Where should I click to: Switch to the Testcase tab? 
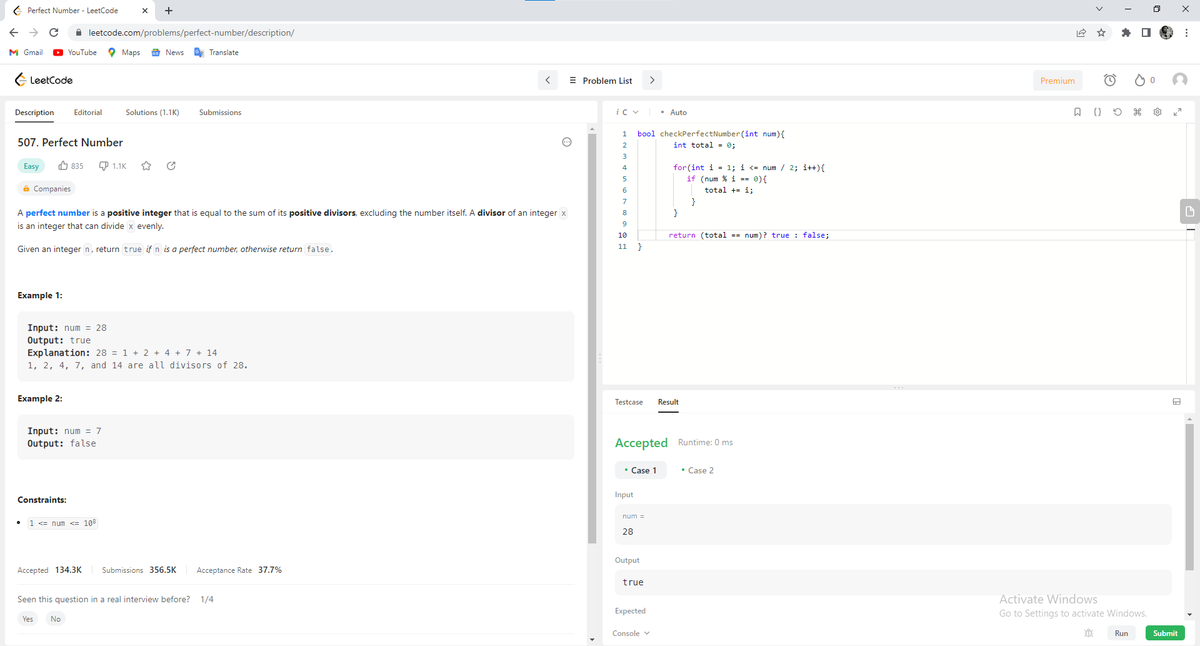pos(628,402)
